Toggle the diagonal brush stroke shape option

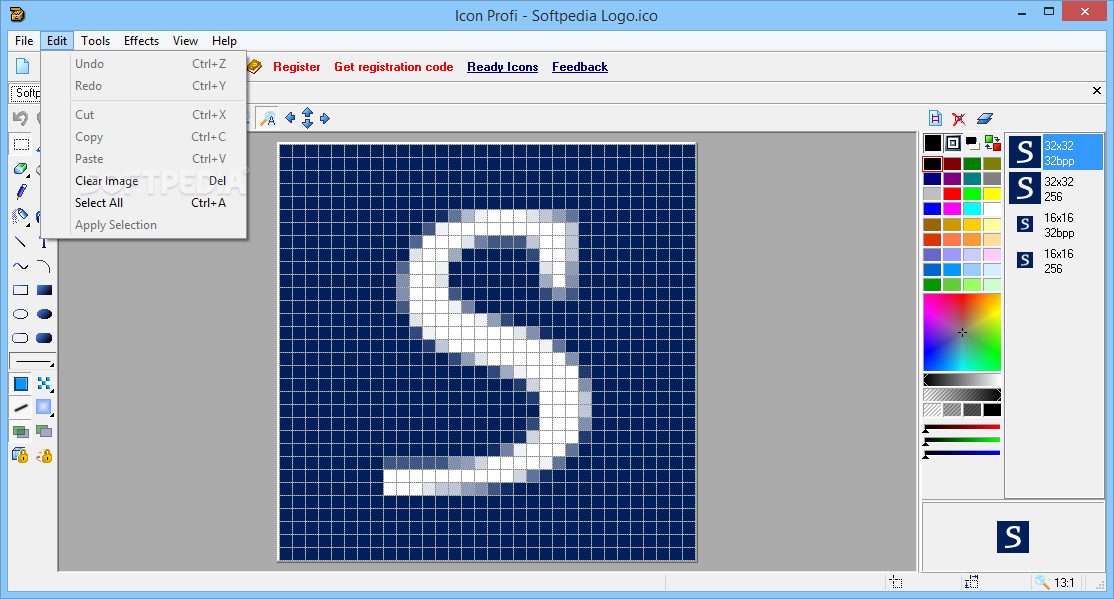21,408
